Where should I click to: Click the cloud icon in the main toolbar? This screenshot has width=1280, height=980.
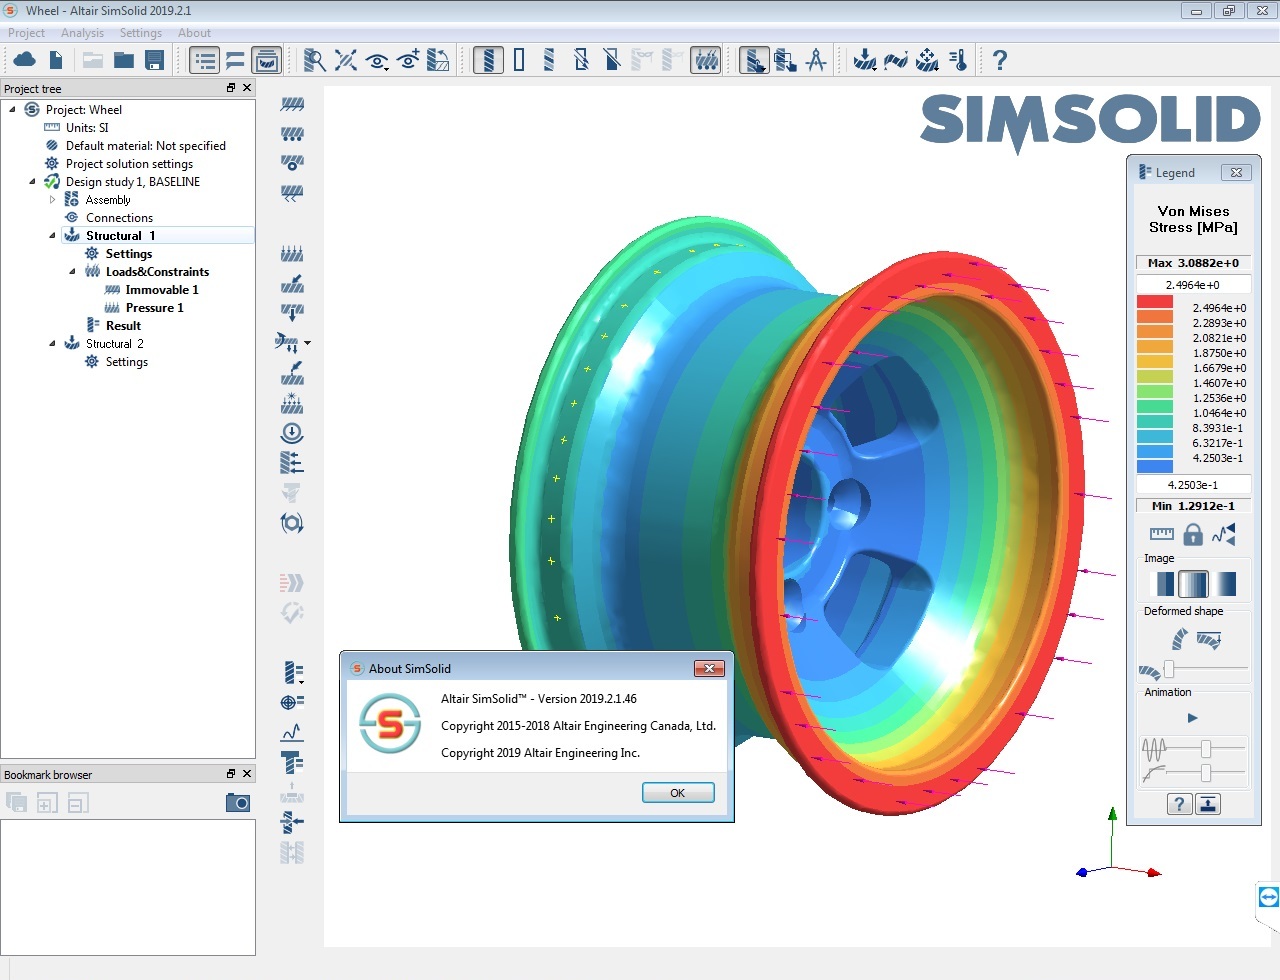24,61
